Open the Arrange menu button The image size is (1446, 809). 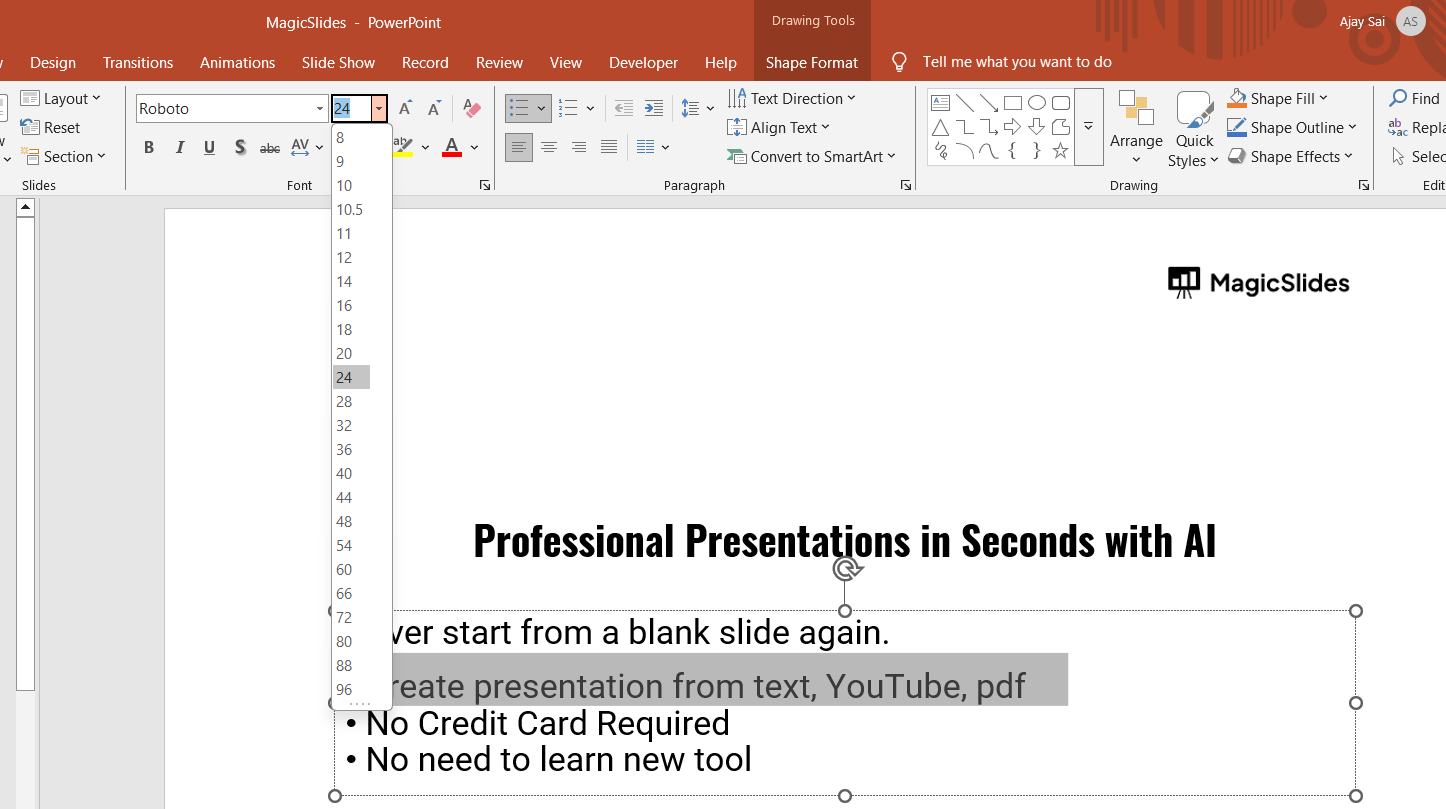pyautogui.click(x=1136, y=127)
